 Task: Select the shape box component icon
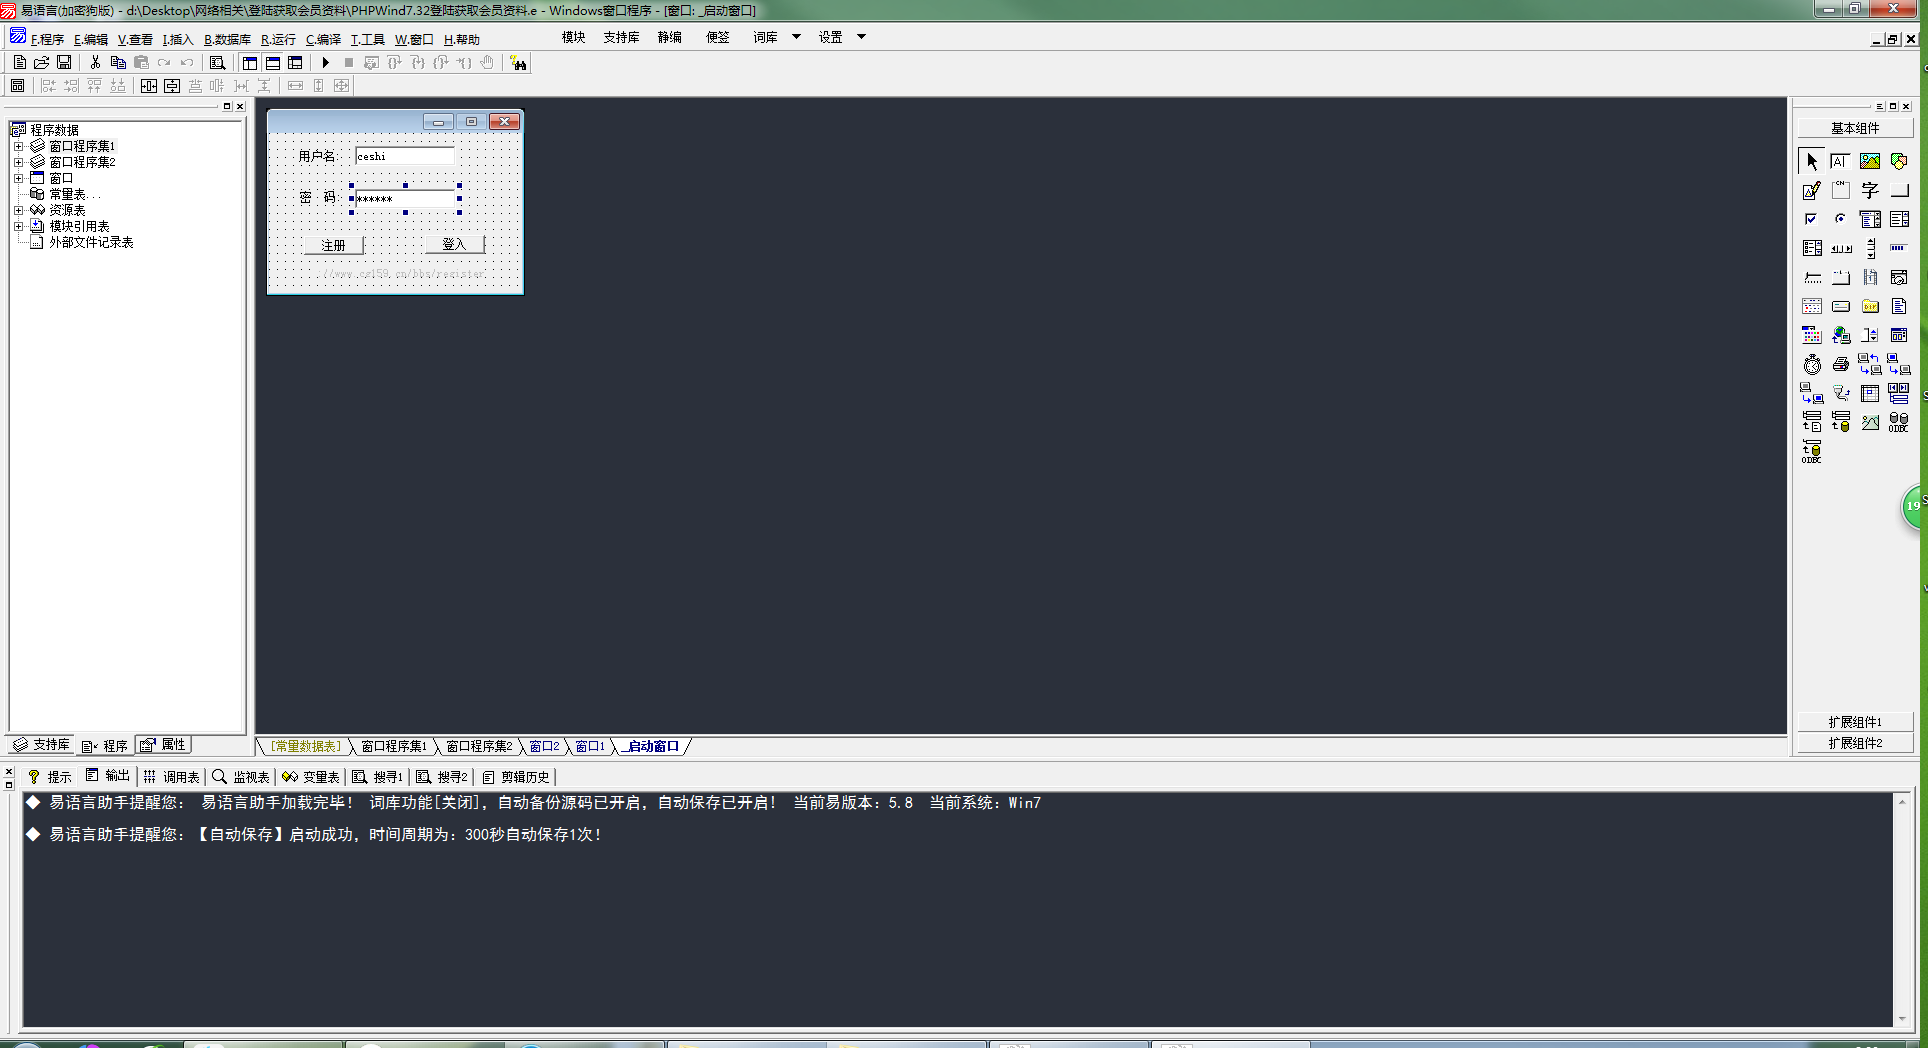[x=1898, y=161]
